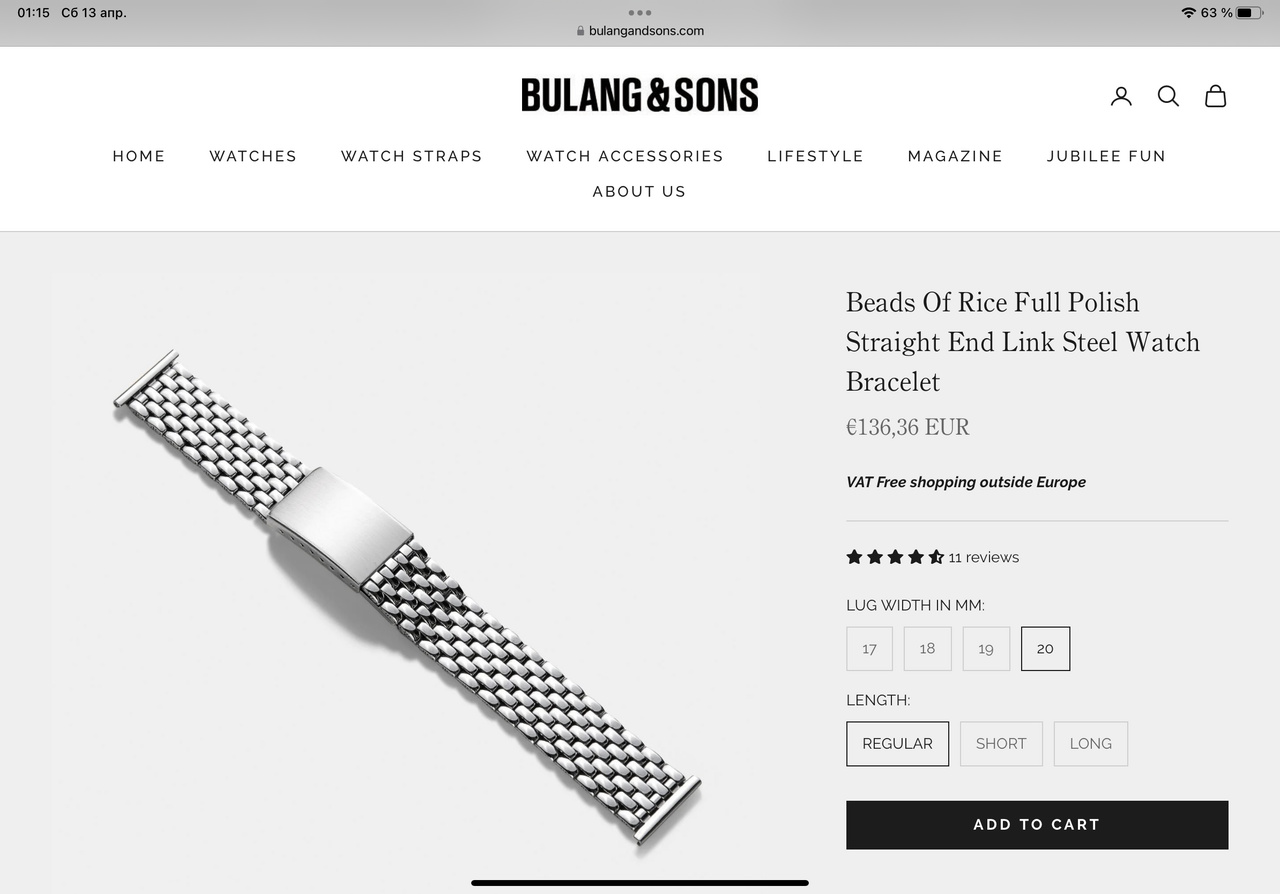The image size is (1280, 894).
Task: Open the Watch Straps menu
Action: [x=412, y=156]
